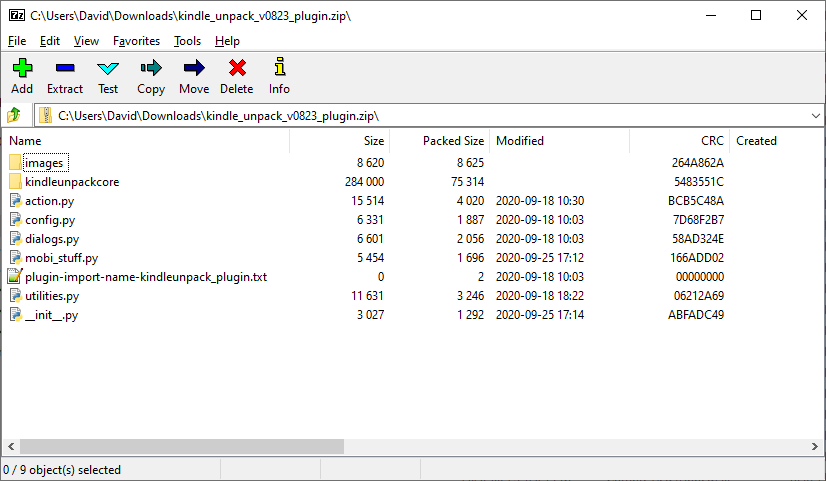Open the Help menu
826x481 pixels.
coord(227,41)
